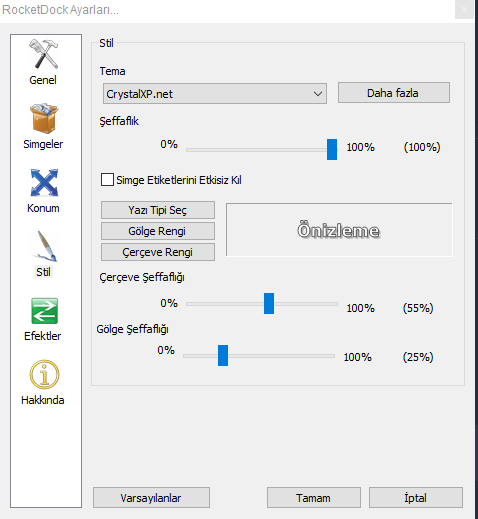Select the Stil paintbrush icon
The width and height of the screenshot is (478, 519).
point(45,246)
